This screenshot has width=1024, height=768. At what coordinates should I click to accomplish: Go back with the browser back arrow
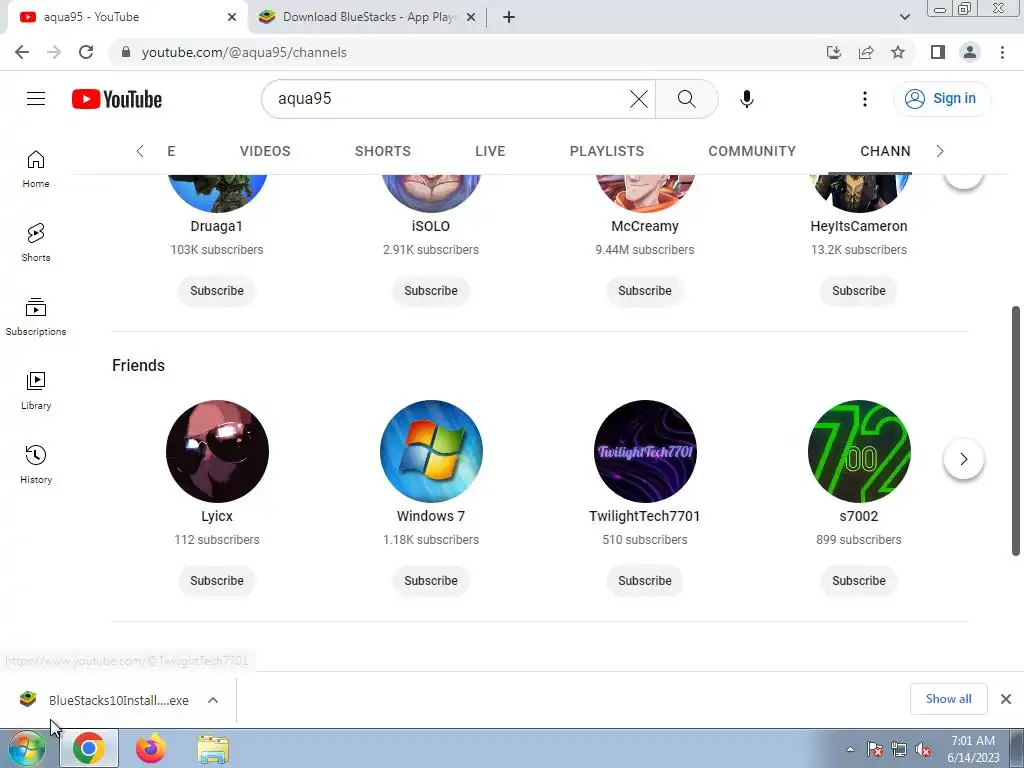[22, 52]
